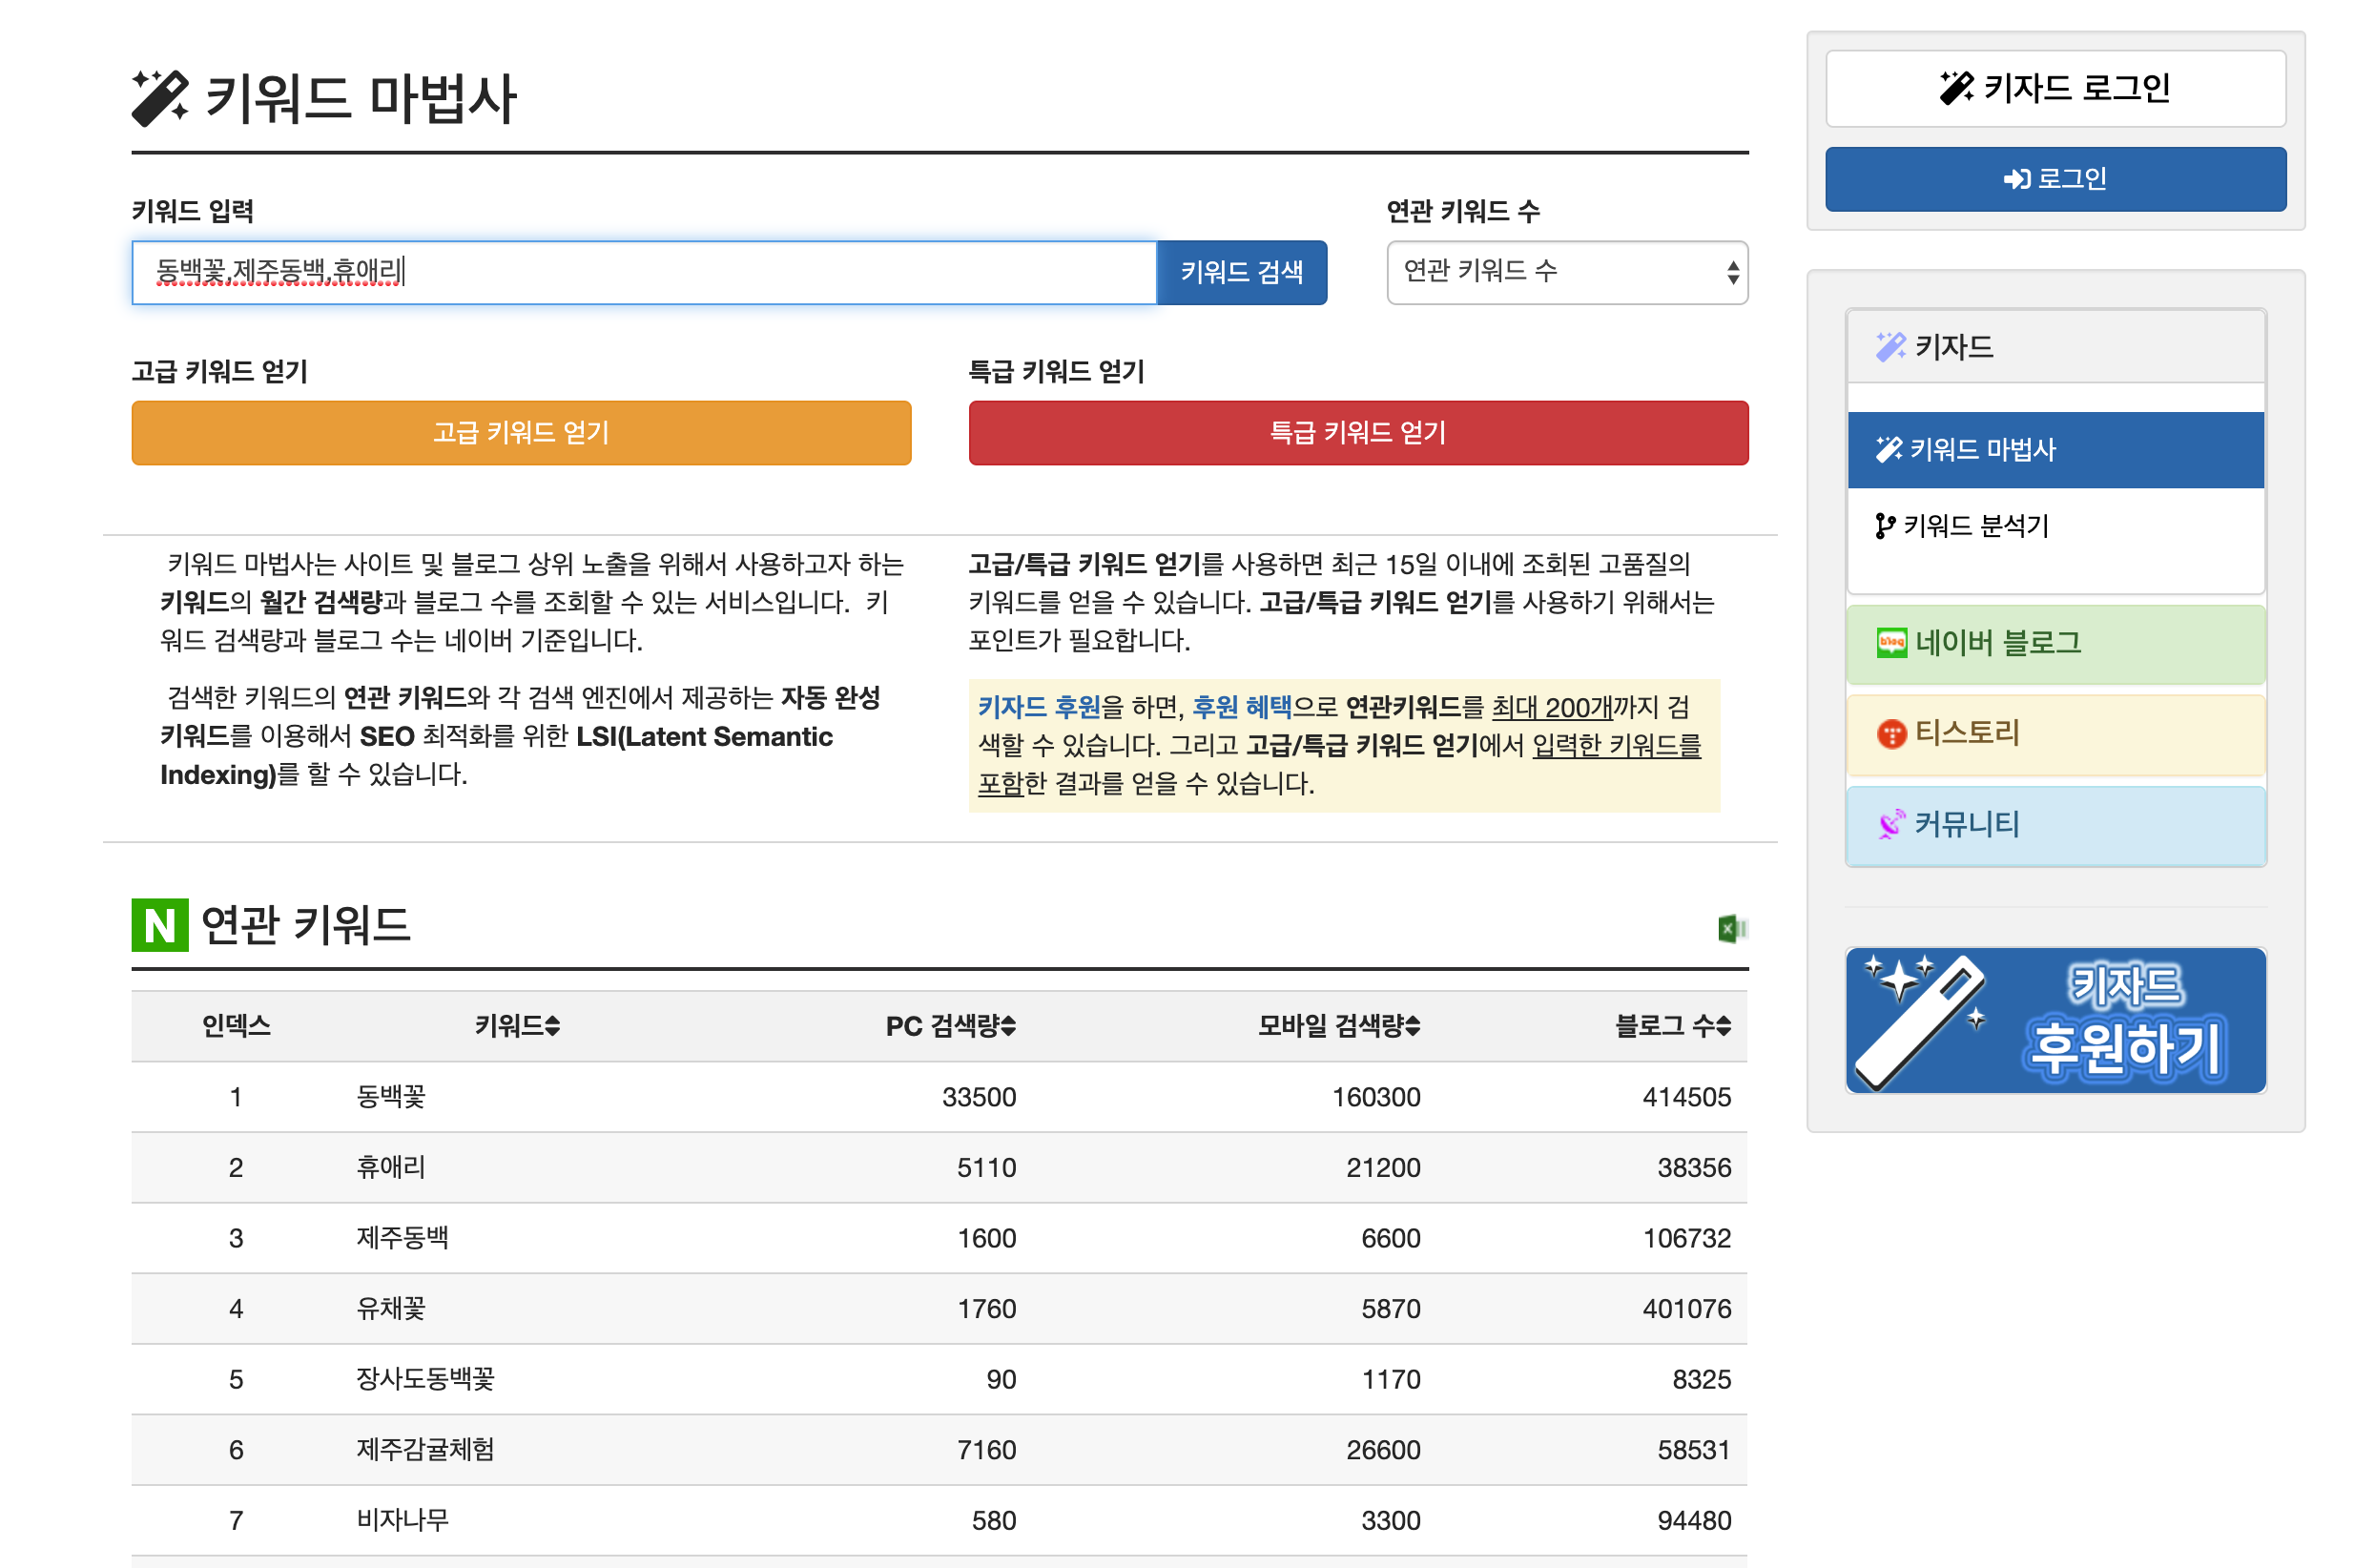Click the green N Naver icon
The height and width of the screenshot is (1568, 2354).
point(160,925)
